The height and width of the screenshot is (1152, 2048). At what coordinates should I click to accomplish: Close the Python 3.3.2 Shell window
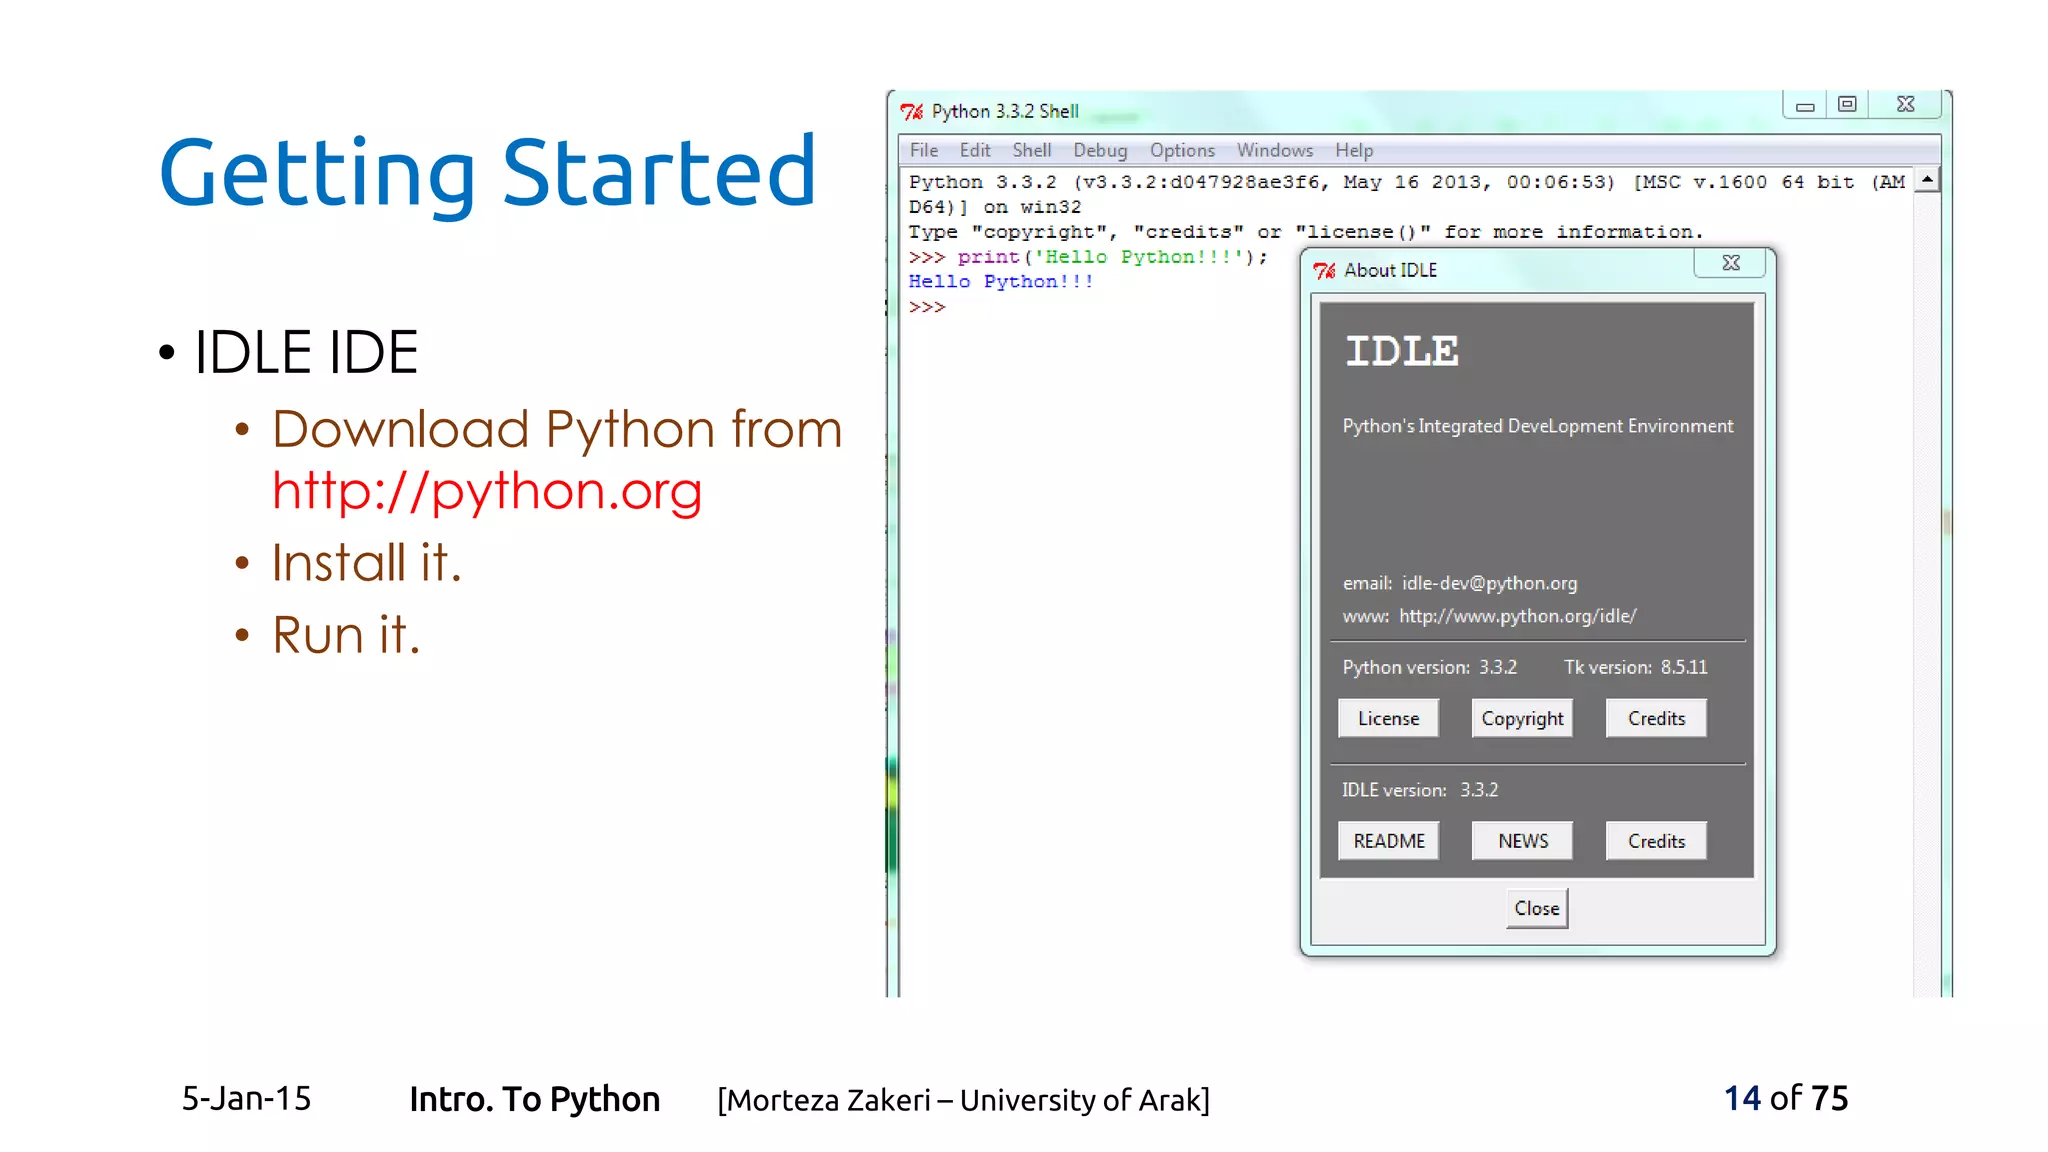point(1905,105)
